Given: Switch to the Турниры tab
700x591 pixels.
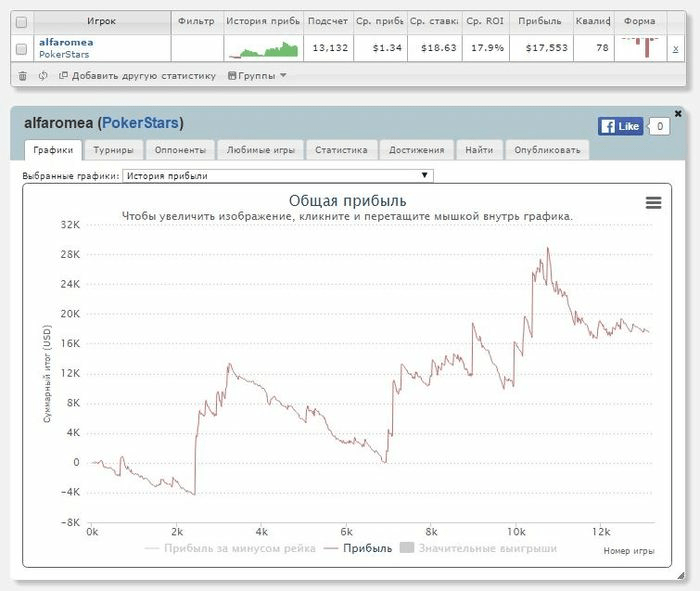Looking at the screenshot, I should click(x=113, y=150).
